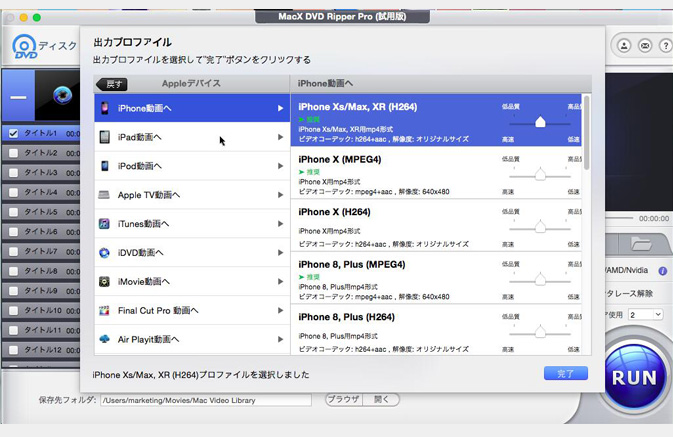Check the タイトル7 checkbox

coord(13,252)
